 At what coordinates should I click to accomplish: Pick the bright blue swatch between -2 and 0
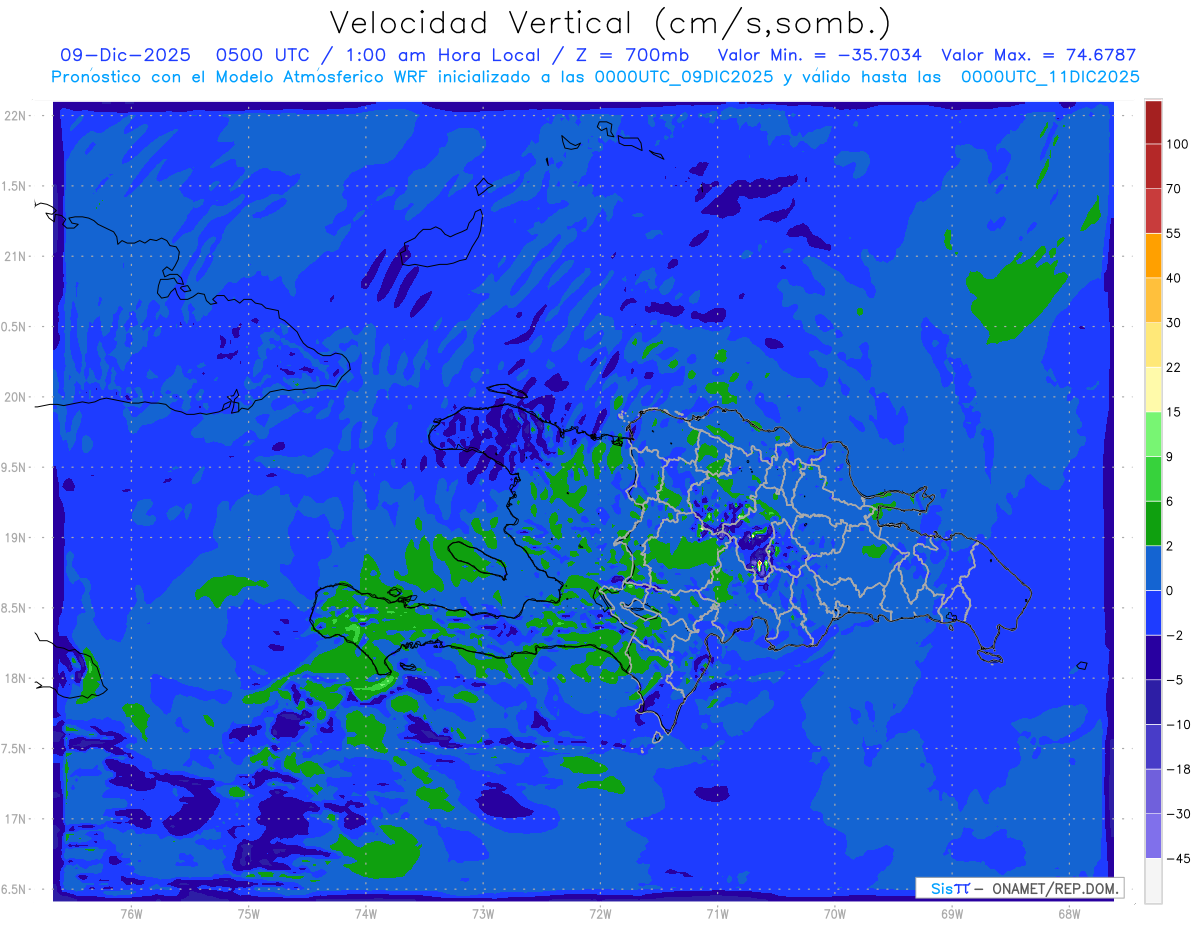[1153, 612]
